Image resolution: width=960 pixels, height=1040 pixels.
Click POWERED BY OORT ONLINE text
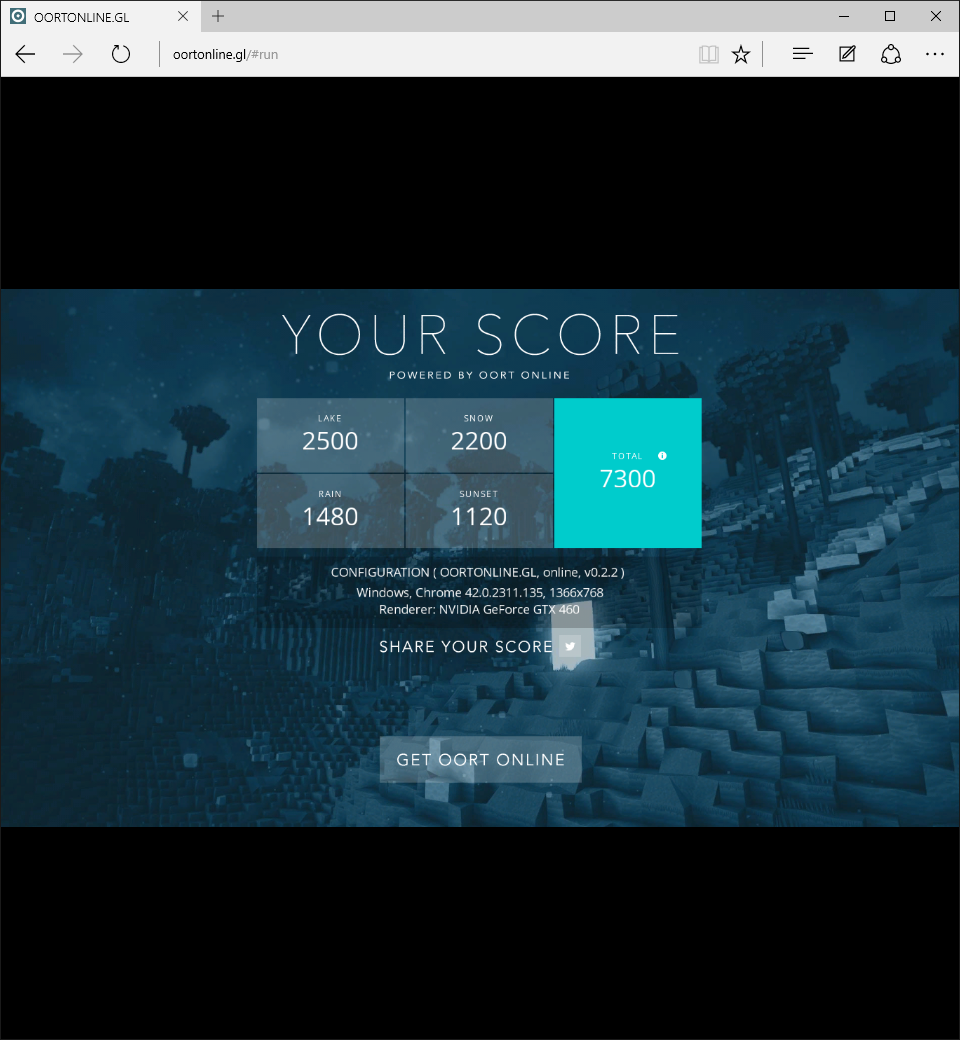[x=479, y=375]
